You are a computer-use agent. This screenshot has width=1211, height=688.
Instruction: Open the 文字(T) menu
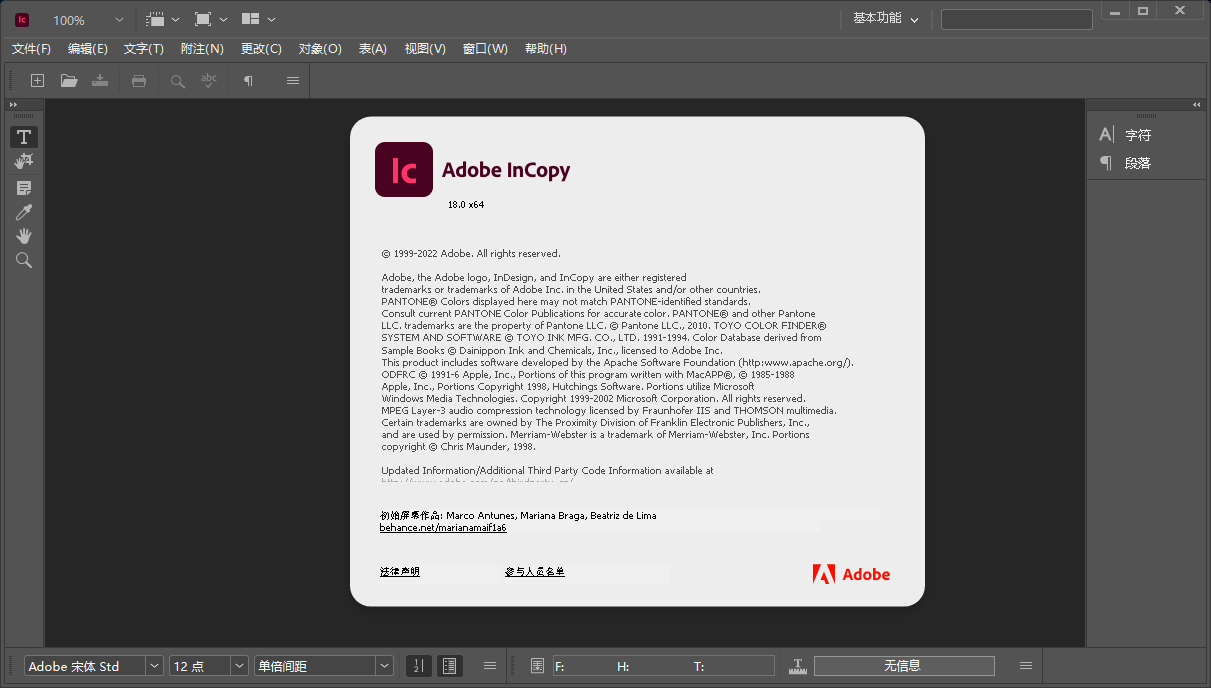[x=144, y=49]
